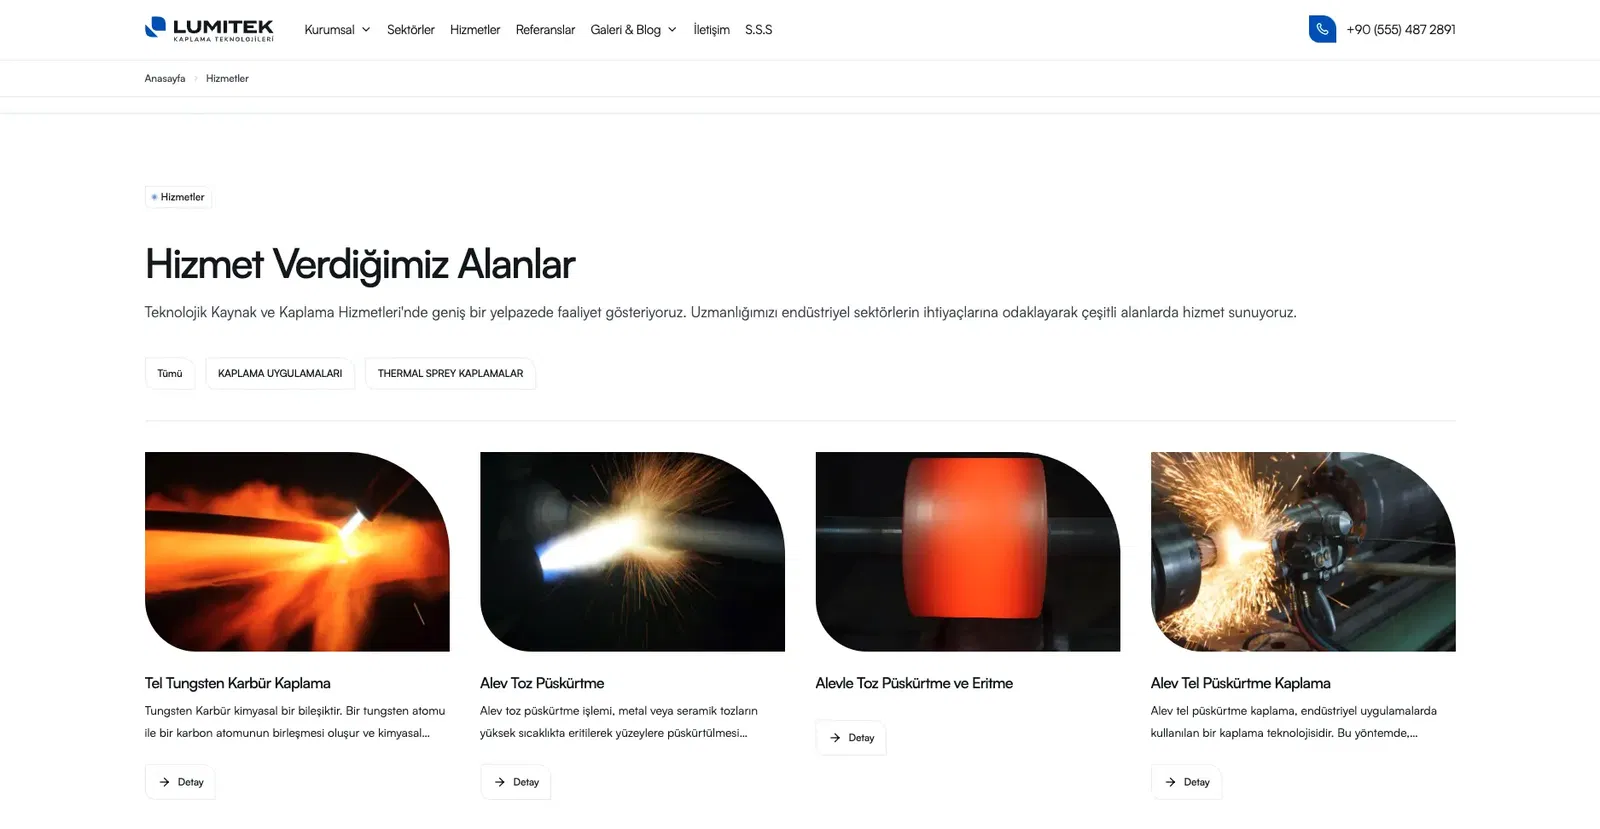Click arrow icon on Alevle Toz Püskürtme Detay
Viewport: 1600px width, 829px height.
(835, 738)
